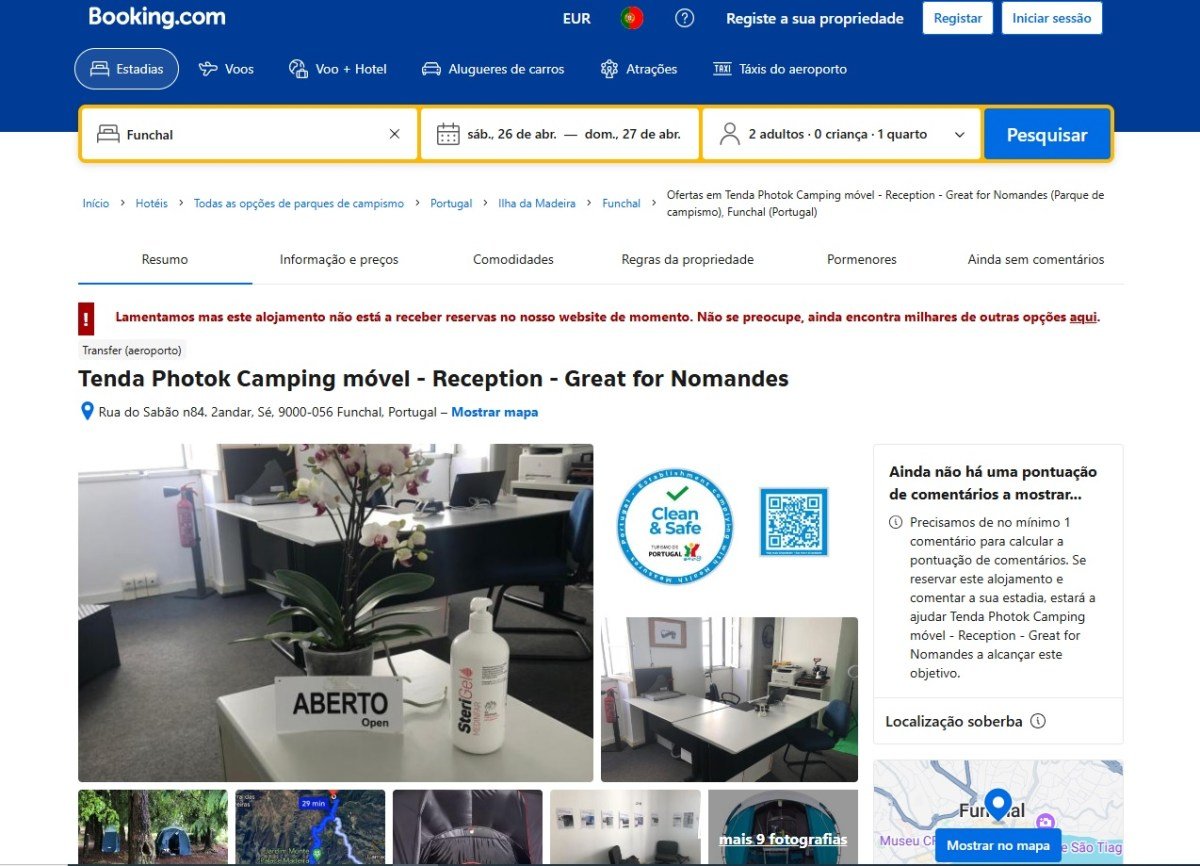Switch to Regras da propriedade tab
This screenshot has height=866, width=1200.
687,259
